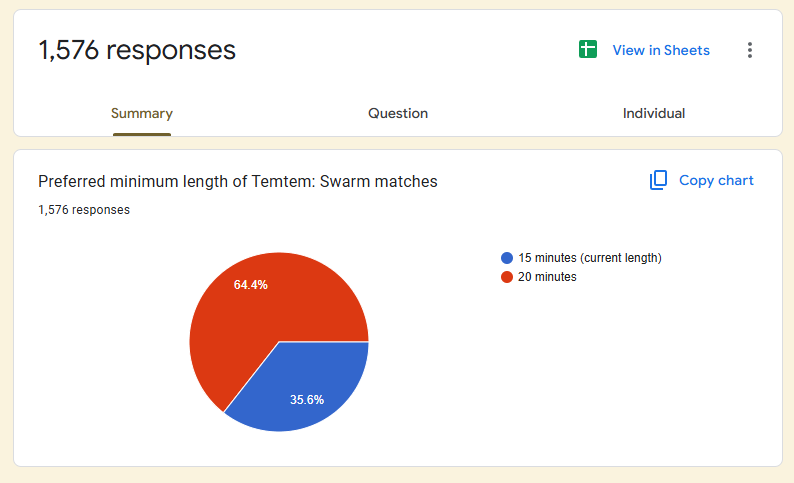Screen dimensions: 794x483
Task: Click the 1,576 responses heading
Action: click(x=137, y=50)
